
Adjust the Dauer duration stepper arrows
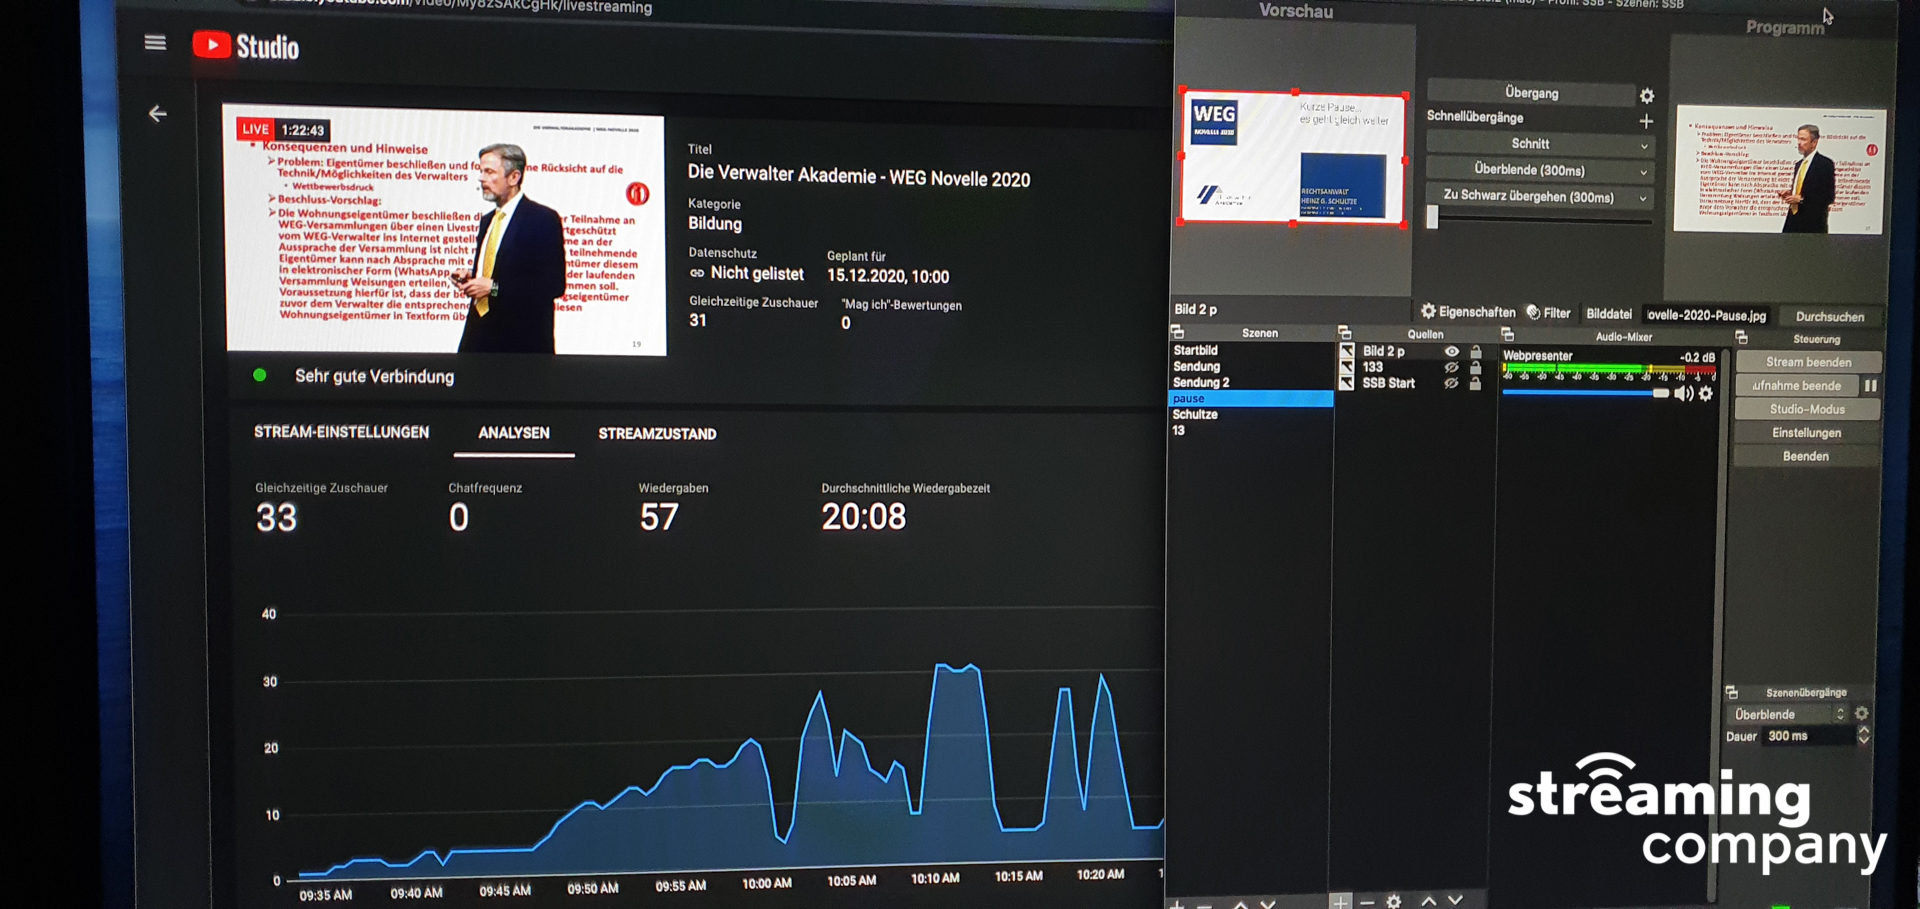[x=1864, y=736]
